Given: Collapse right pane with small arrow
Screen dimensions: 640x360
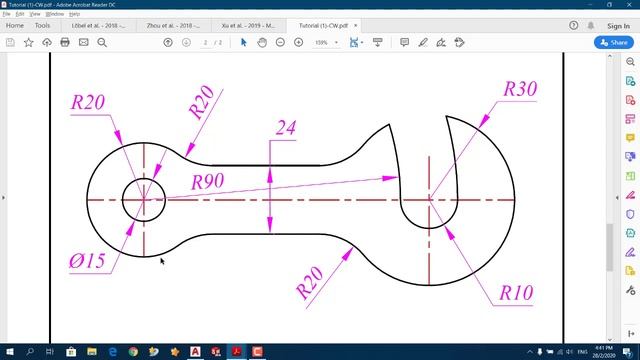Looking at the screenshot, I should click(x=617, y=198).
